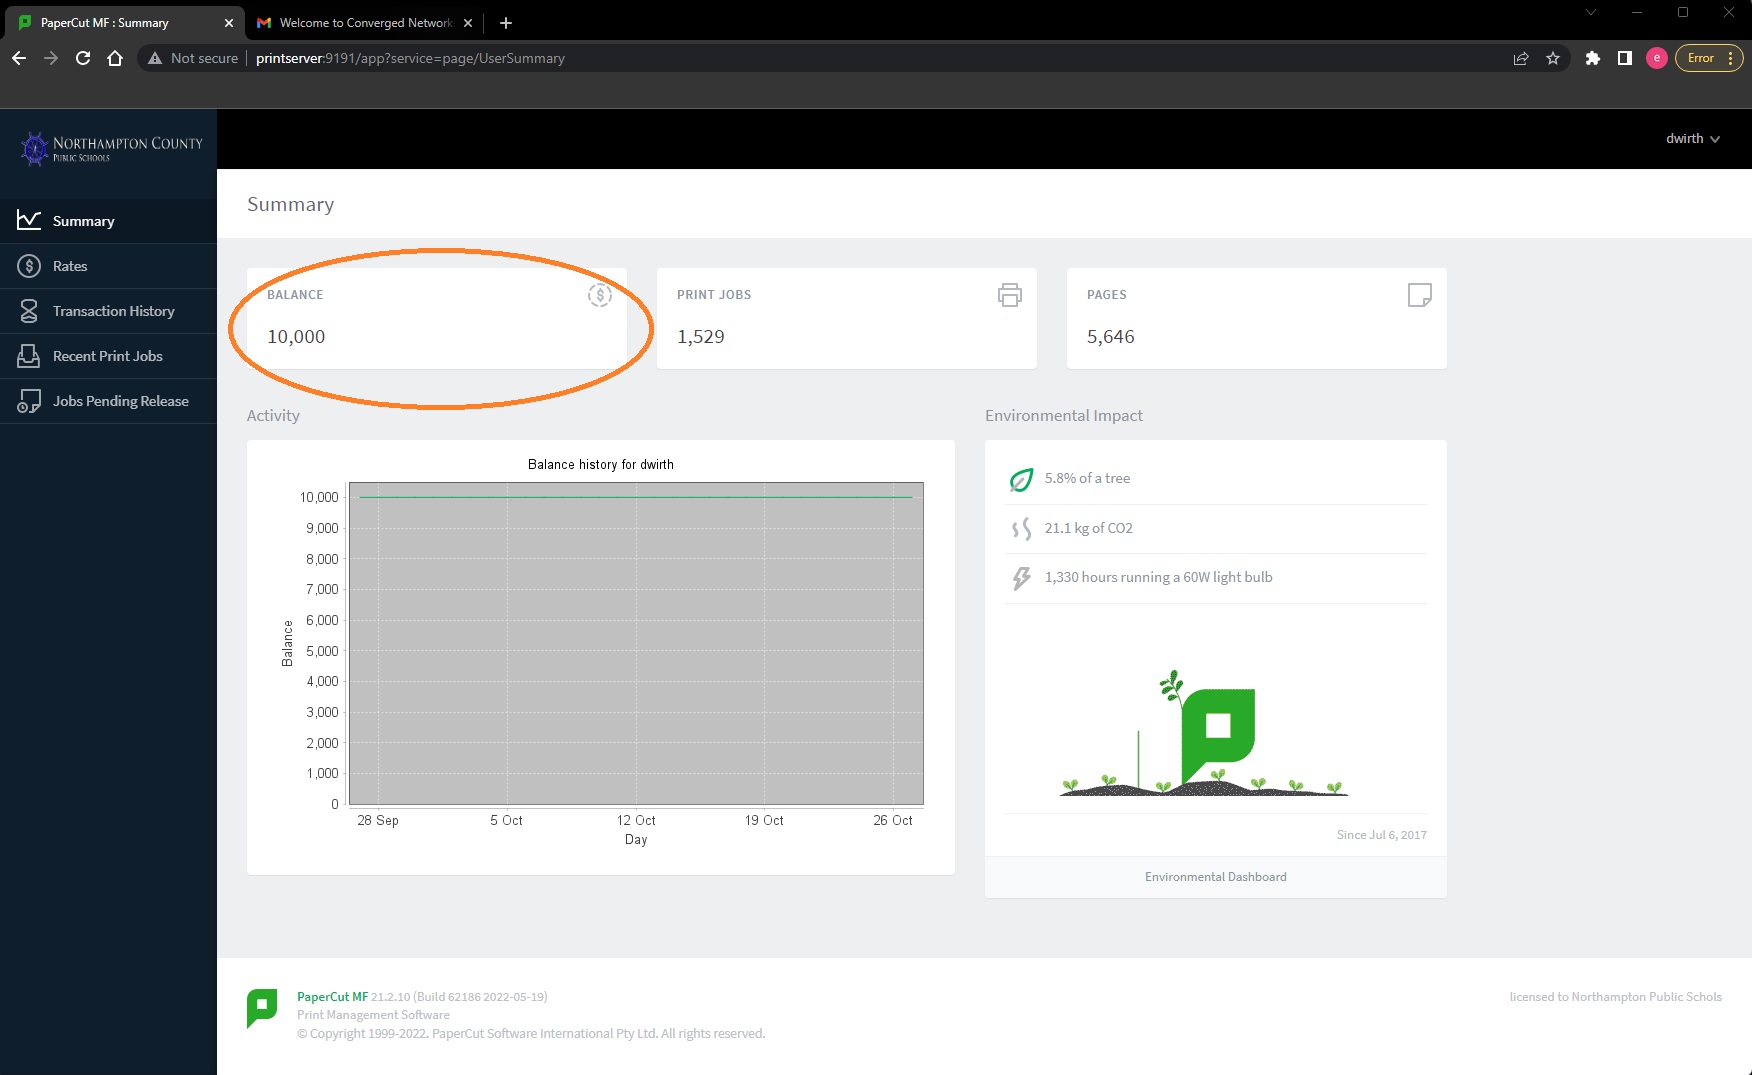The image size is (1752, 1075).
Task: Open a new browser tab
Action: coord(506,23)
